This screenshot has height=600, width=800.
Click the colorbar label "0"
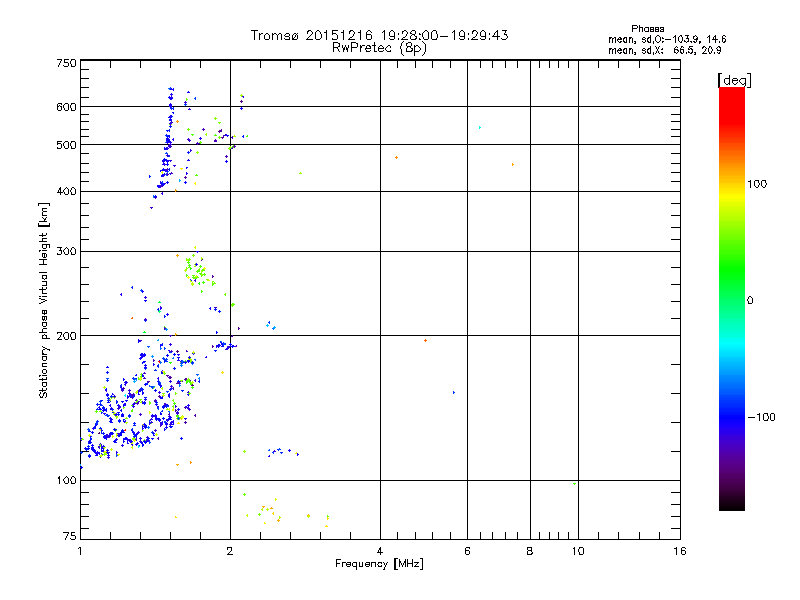pyautogui.click(x=750, y=300)
